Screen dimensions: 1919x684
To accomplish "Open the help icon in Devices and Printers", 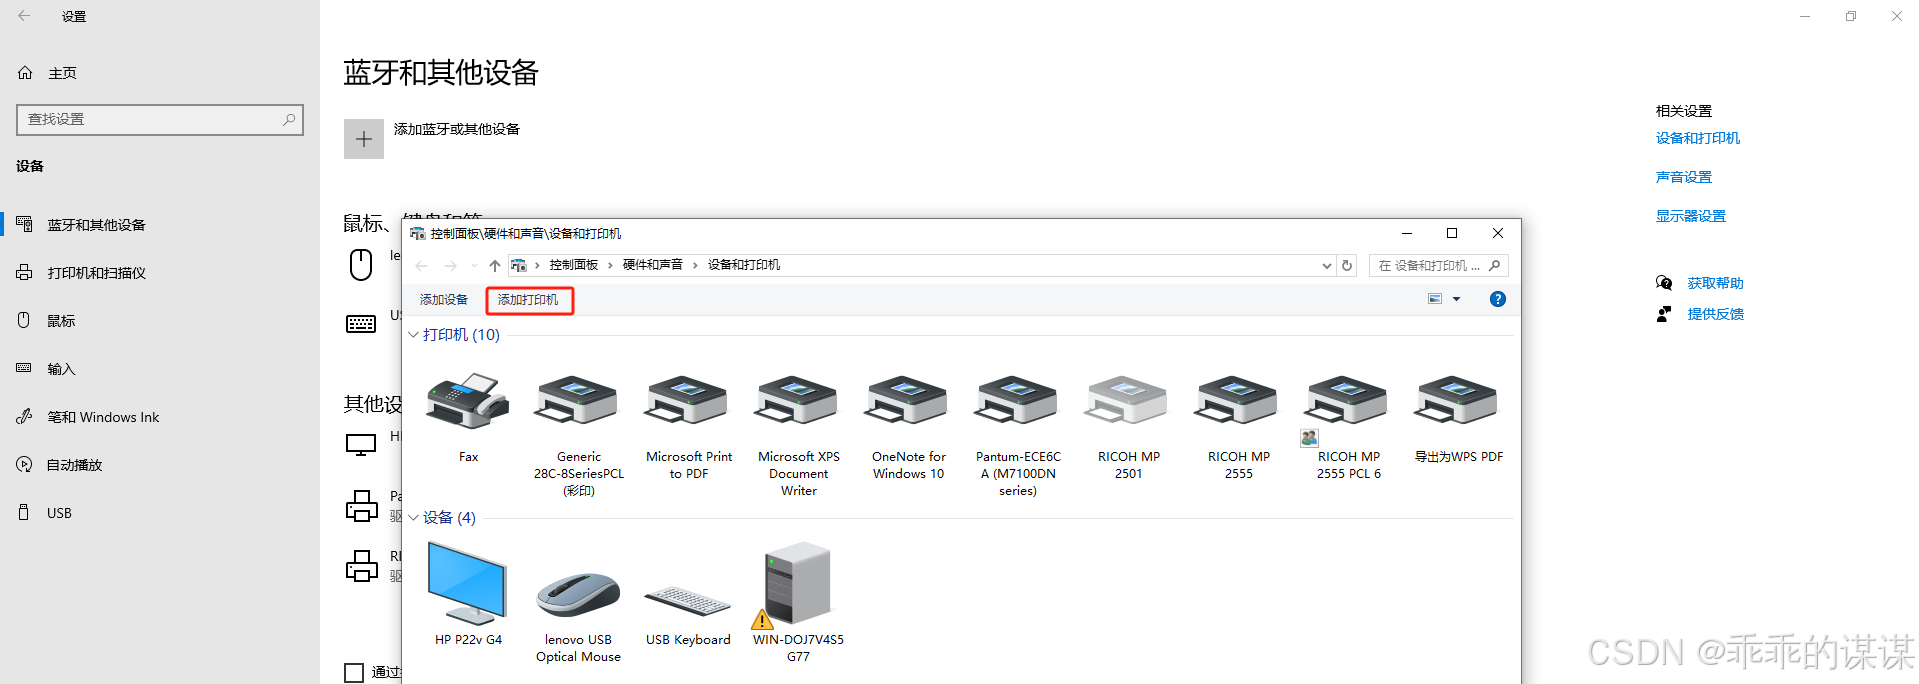I will (1497, 299).
